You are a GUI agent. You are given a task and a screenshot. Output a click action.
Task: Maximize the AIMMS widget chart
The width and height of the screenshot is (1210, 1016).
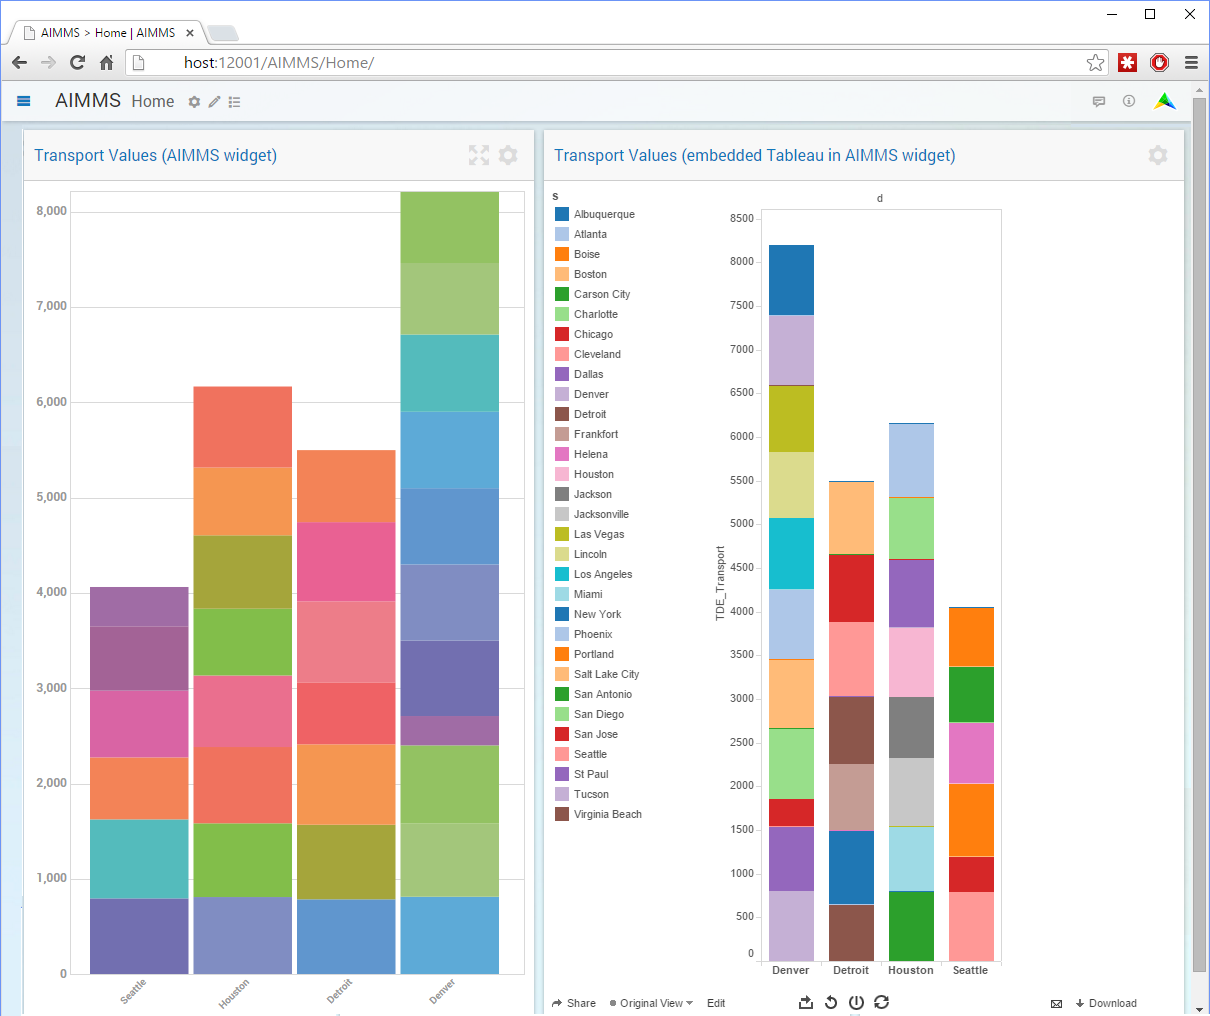(479, 155)
